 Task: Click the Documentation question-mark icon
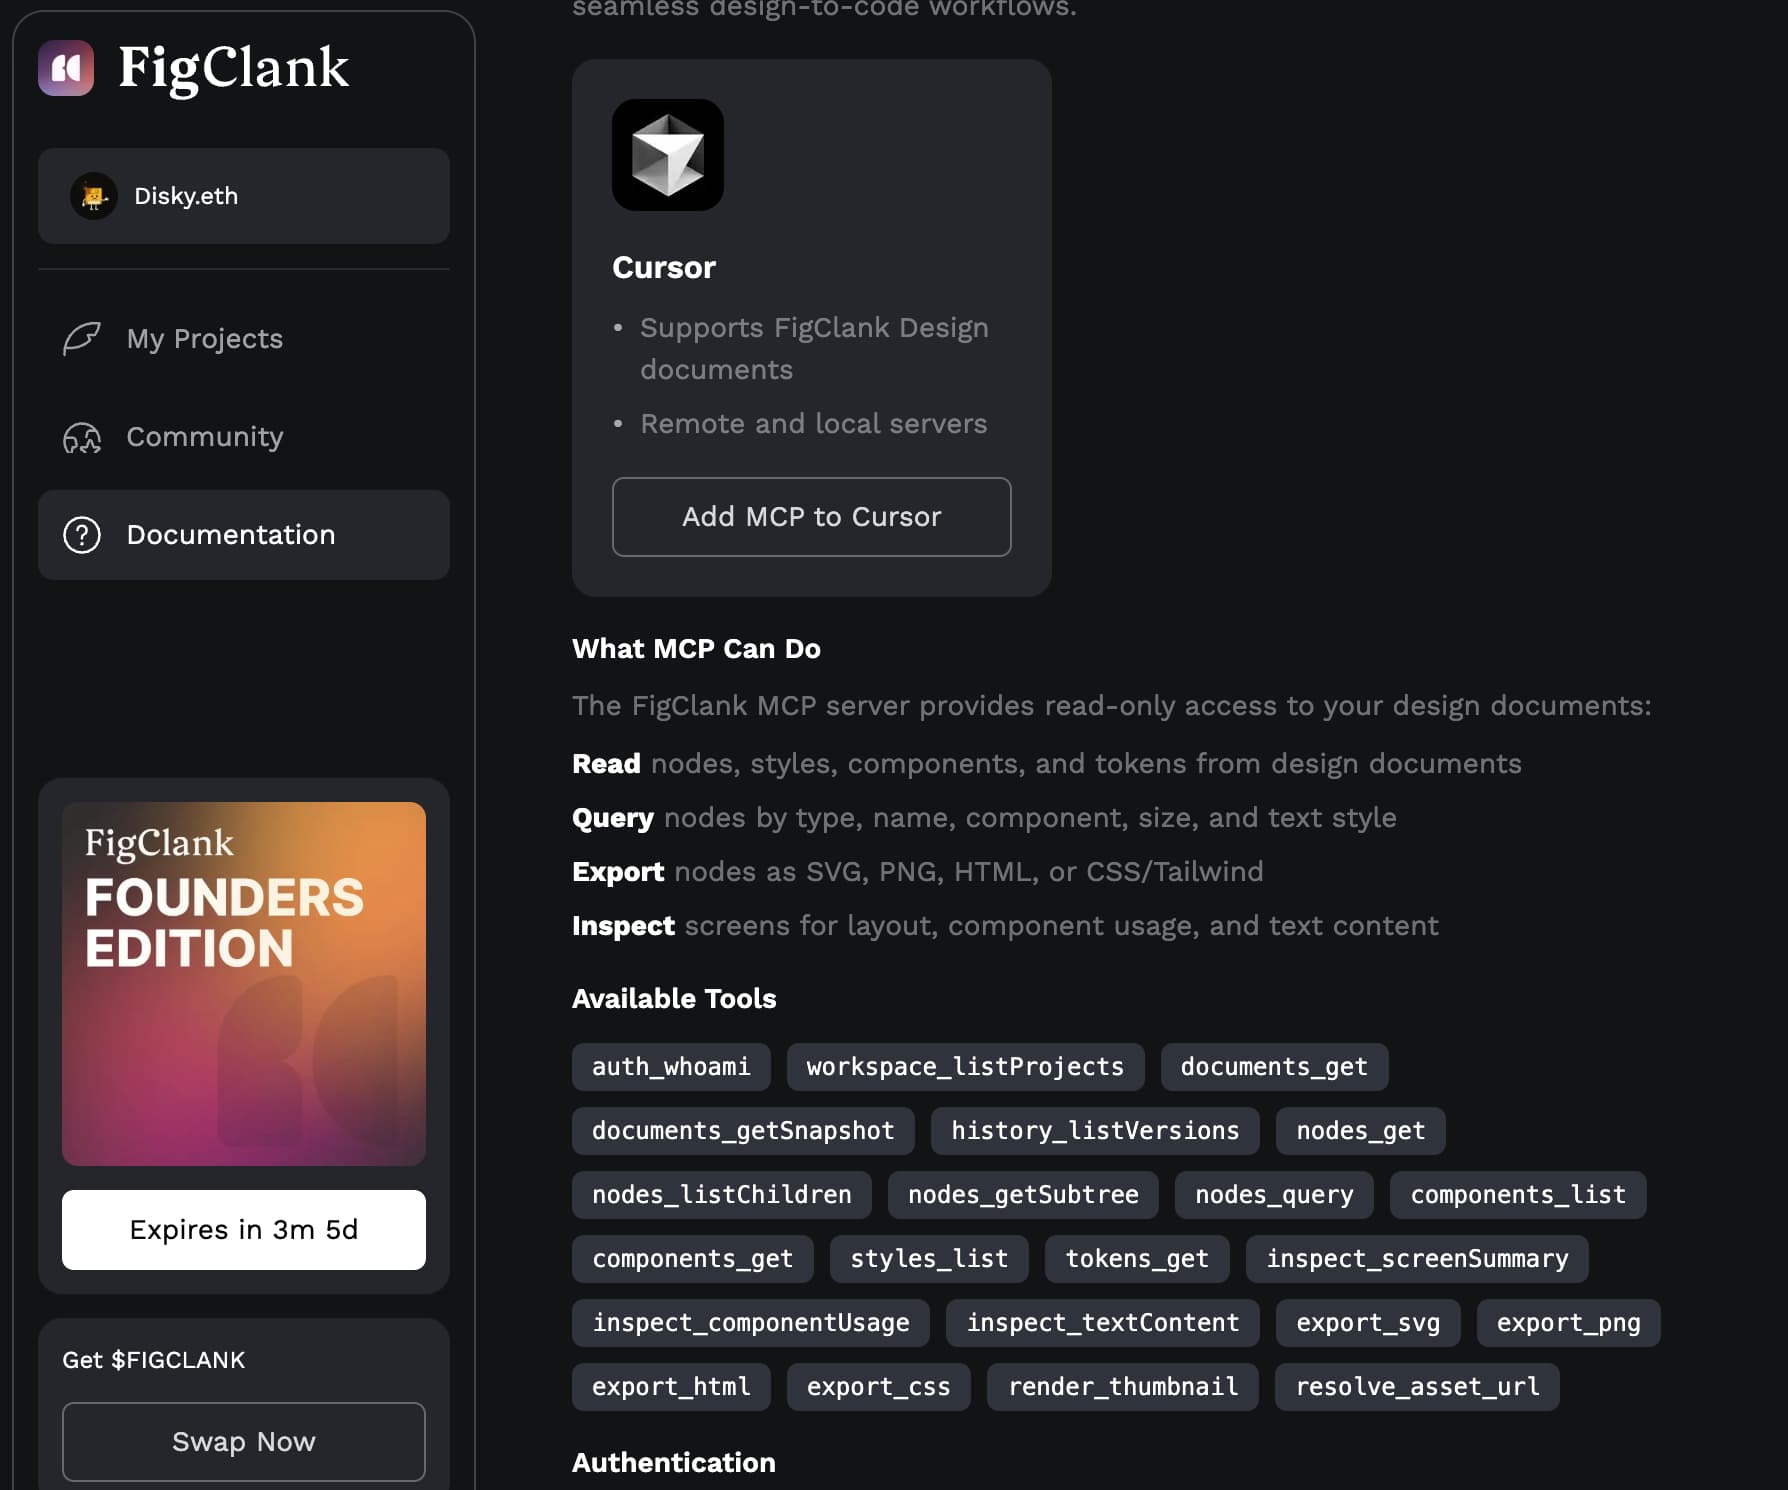[83, 535]
